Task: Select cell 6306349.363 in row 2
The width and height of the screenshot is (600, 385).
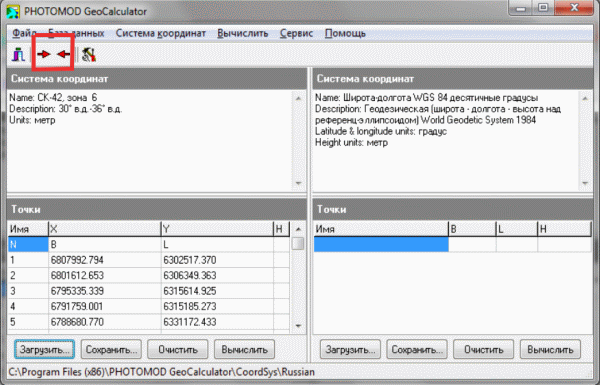Action: click(x=217, y=275)
